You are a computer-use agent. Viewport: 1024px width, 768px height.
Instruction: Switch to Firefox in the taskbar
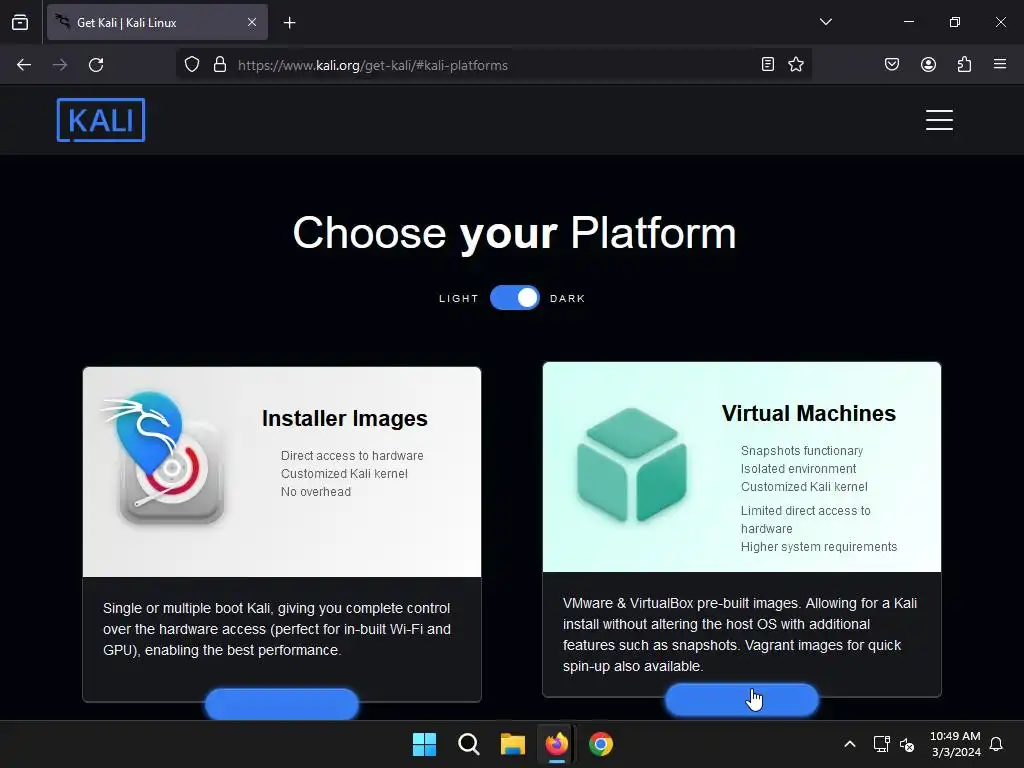click(557, 744)
